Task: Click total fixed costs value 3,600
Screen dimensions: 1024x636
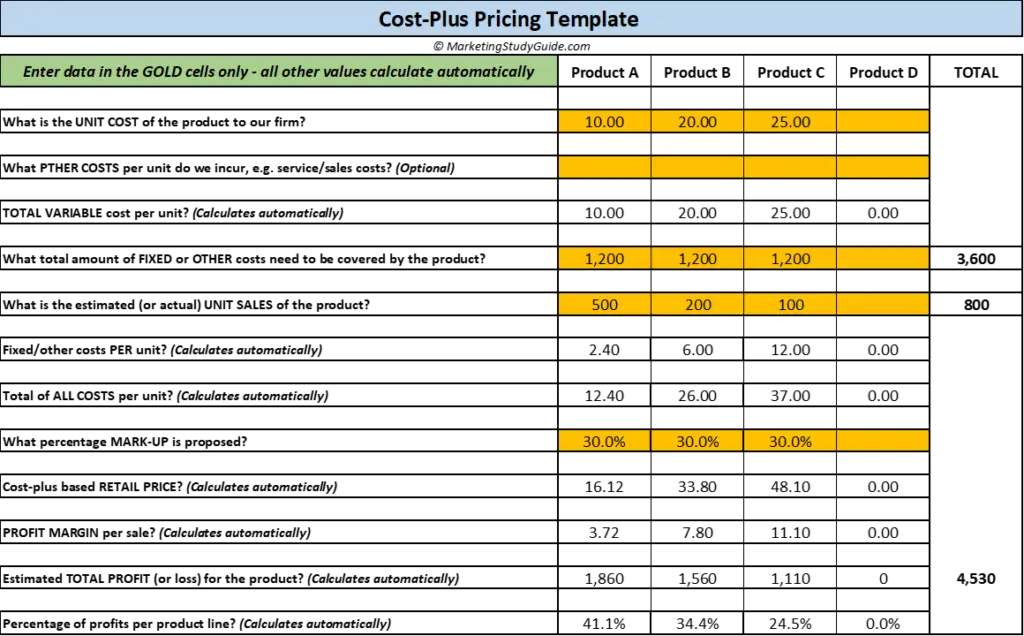Action: 976,259
